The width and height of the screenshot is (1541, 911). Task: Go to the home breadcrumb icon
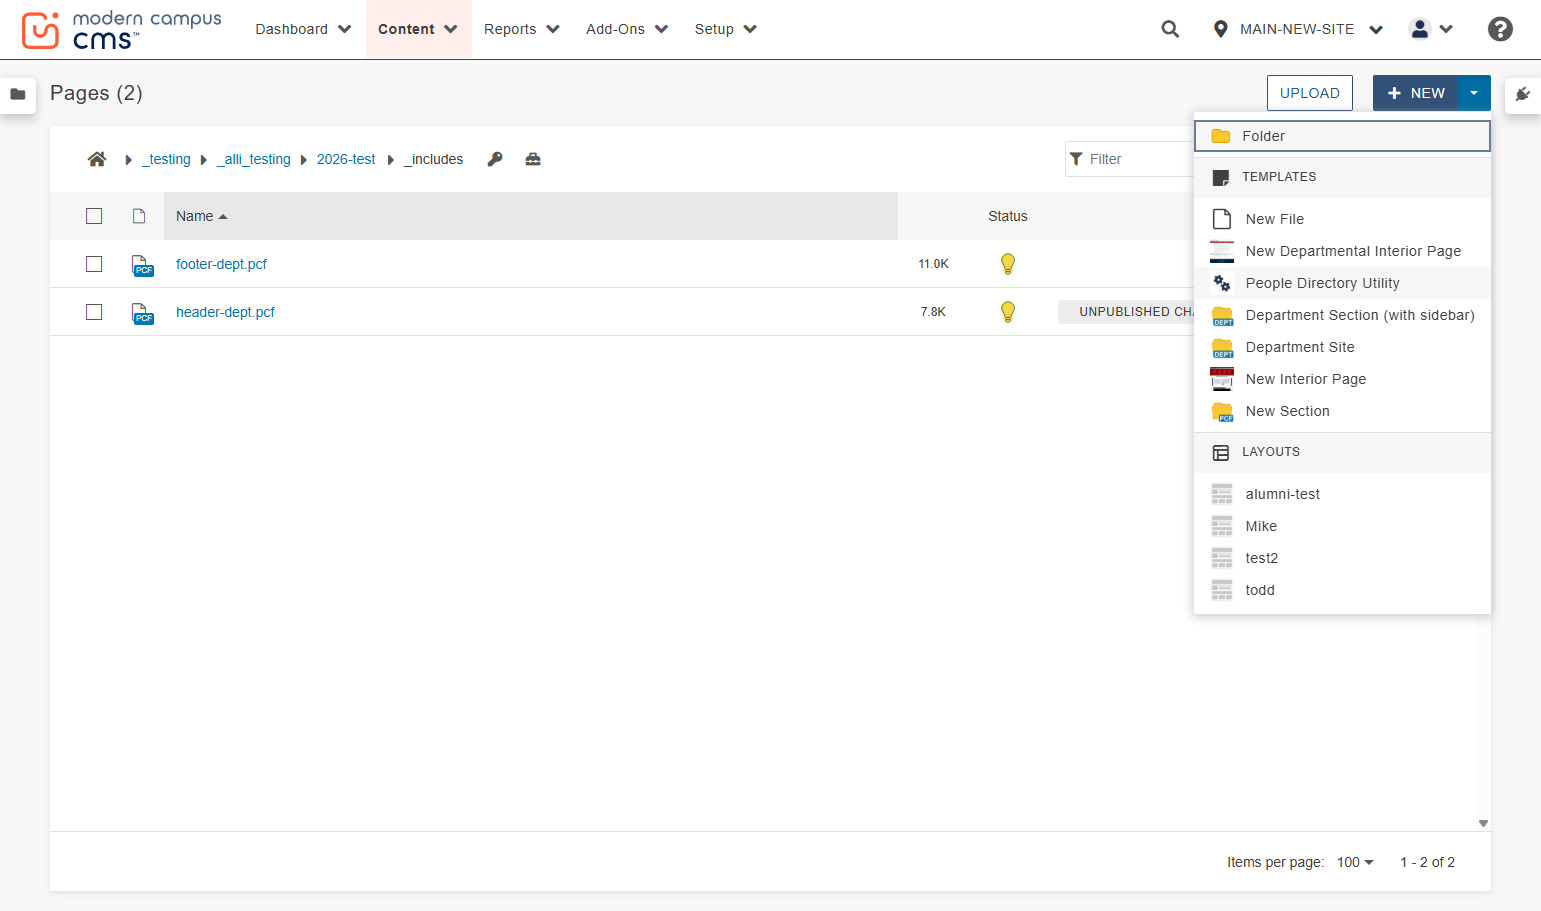[97, 159]
